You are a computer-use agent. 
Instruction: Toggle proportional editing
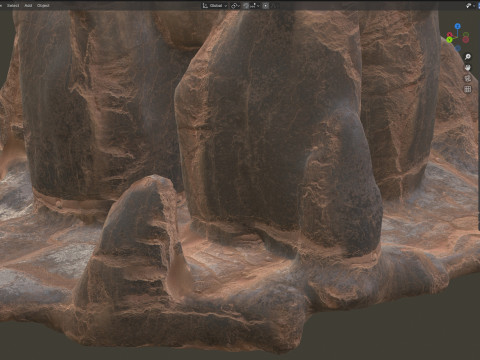coord(266,6)
